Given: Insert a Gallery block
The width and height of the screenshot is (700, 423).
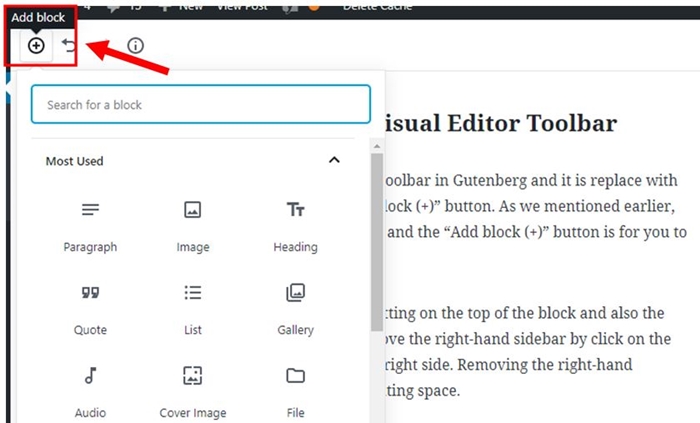Looking at the screenshot, I should tap(296, 311).
